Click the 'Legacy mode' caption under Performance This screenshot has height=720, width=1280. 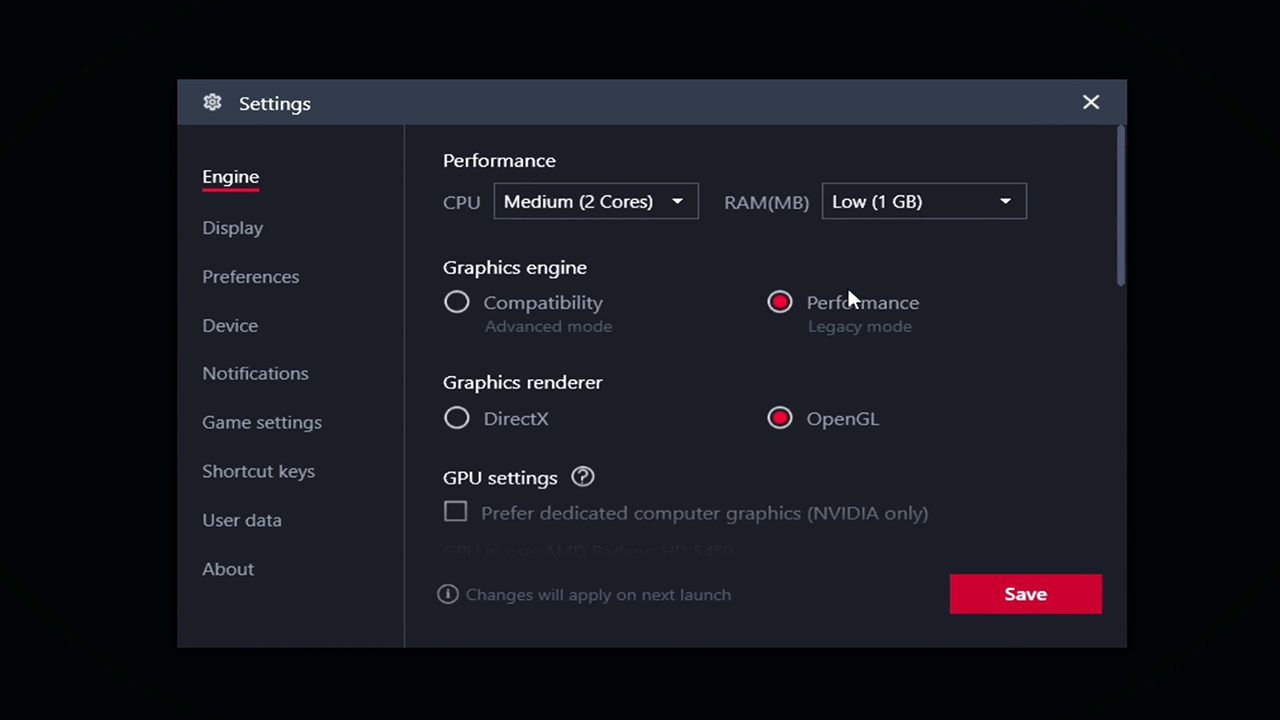point(860,327)
